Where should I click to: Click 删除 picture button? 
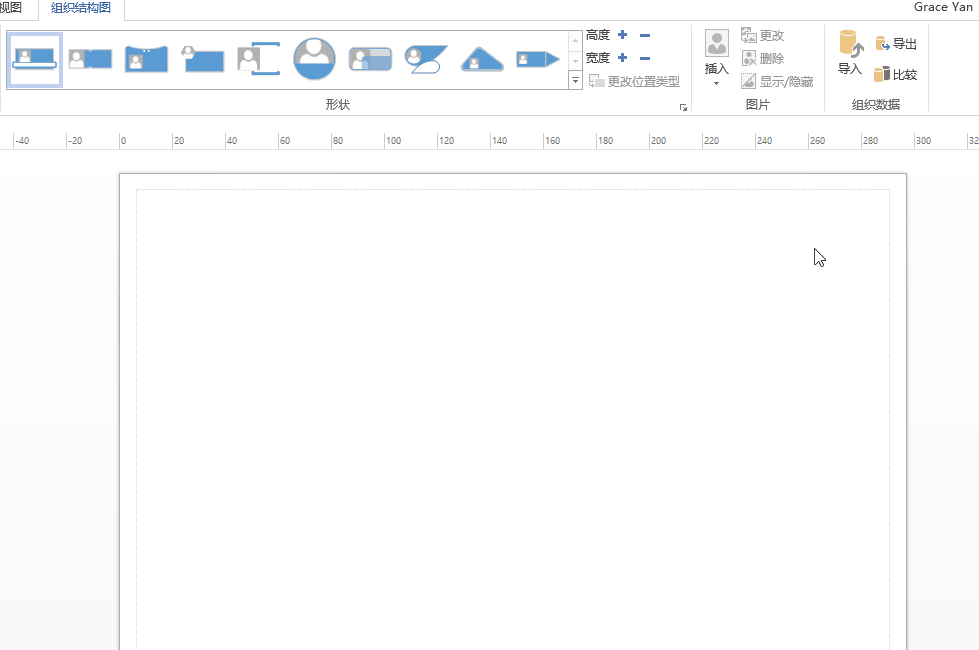(762, 59)
